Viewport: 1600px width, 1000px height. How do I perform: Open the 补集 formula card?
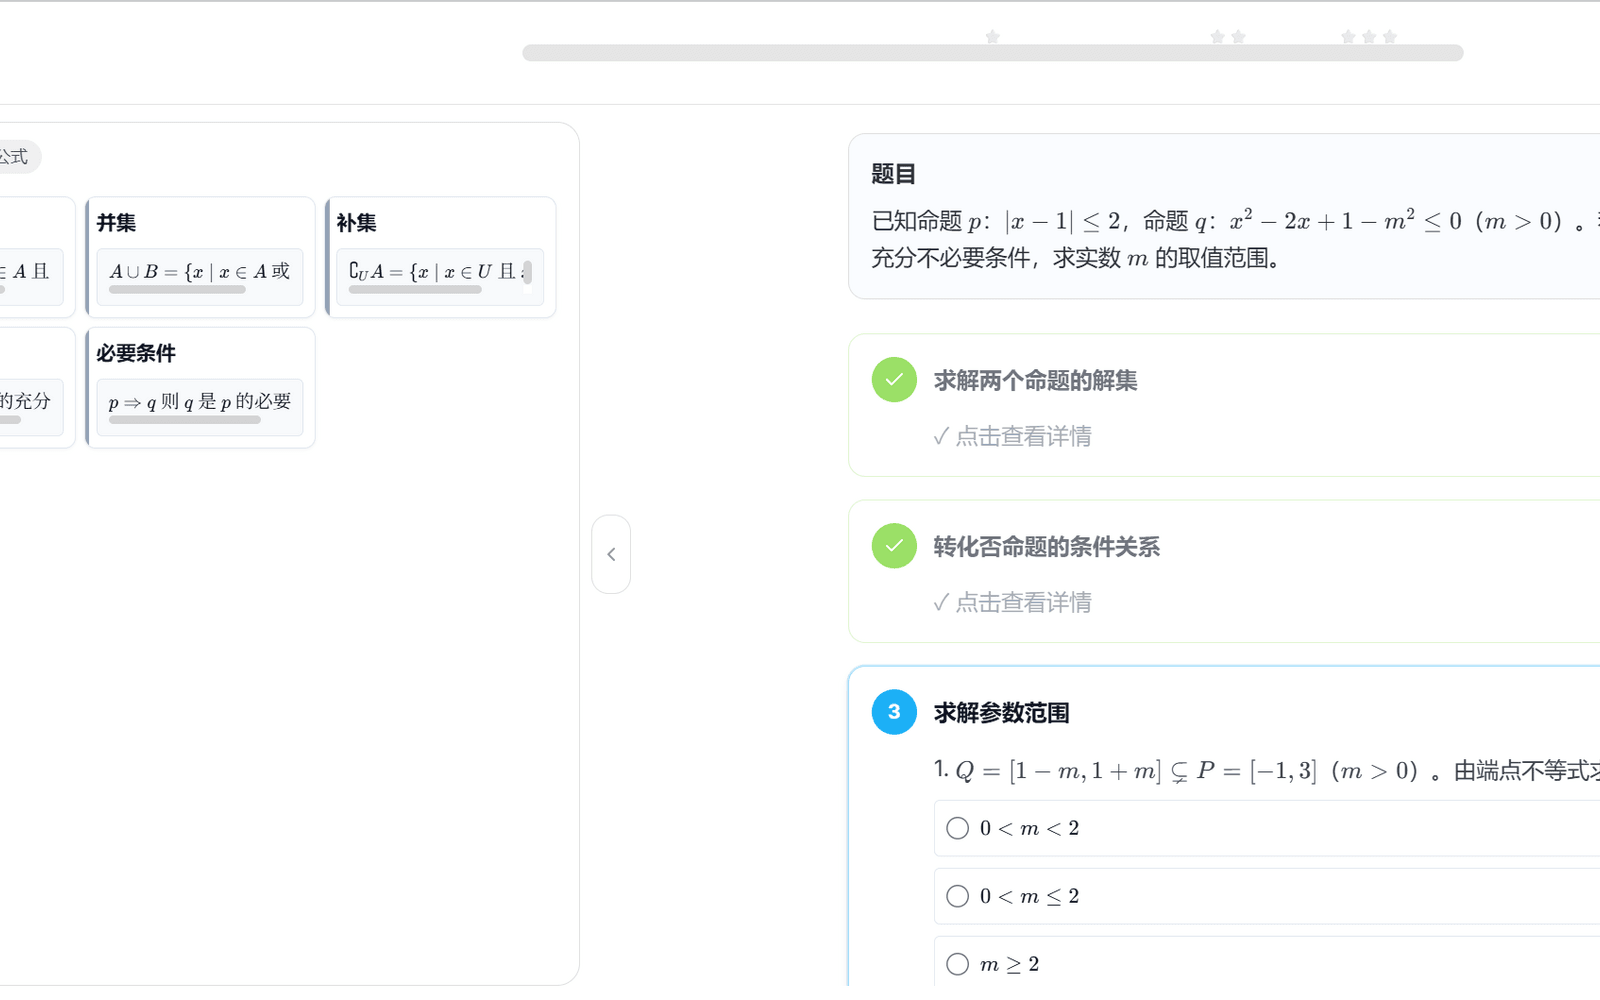click(x=441, y=257)
